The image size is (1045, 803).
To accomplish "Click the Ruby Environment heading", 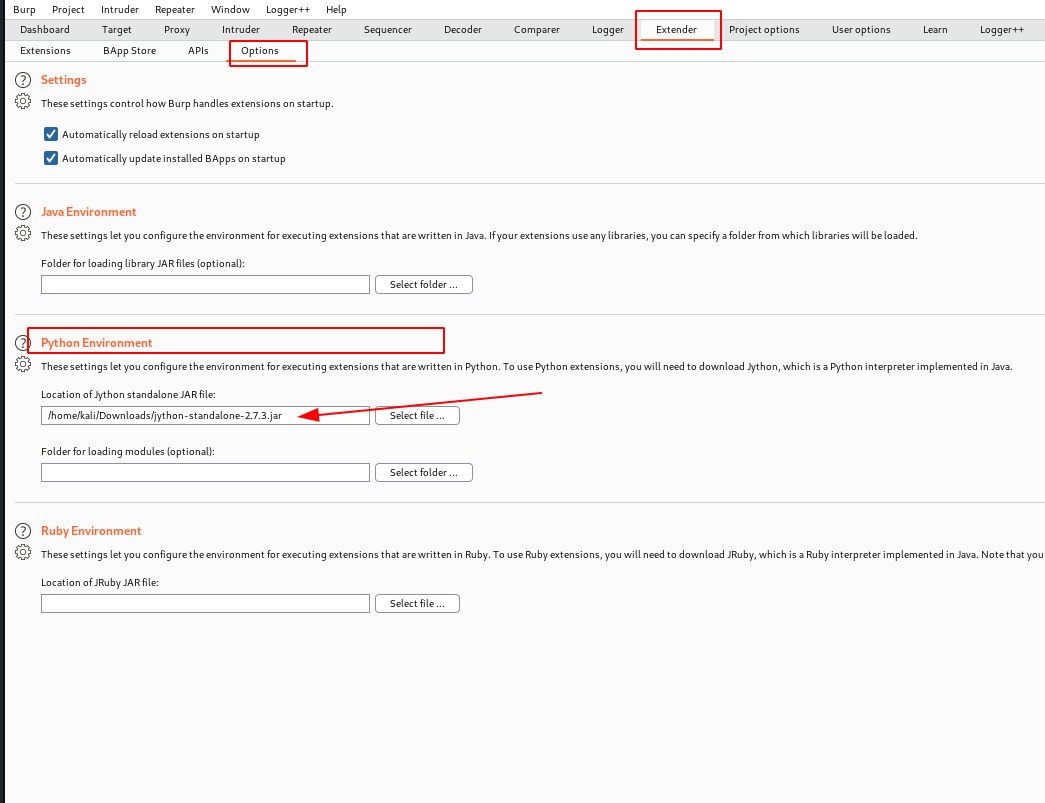I will tap(91, 531).
